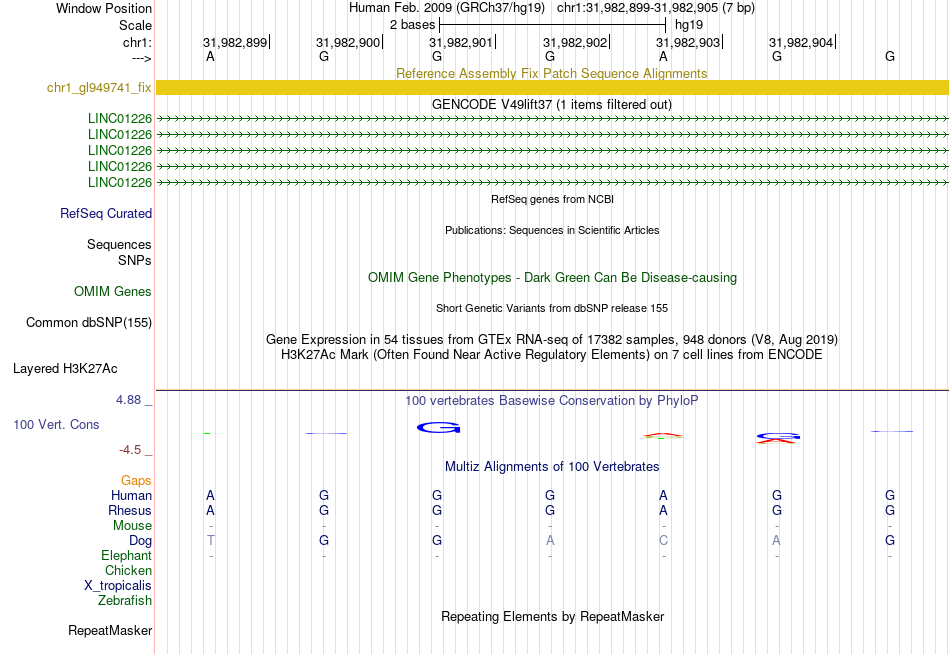The width and height of the screenshot is (950, 654).
Task: Click the X_tropicalis species row label
Action: tap(118, 586)
